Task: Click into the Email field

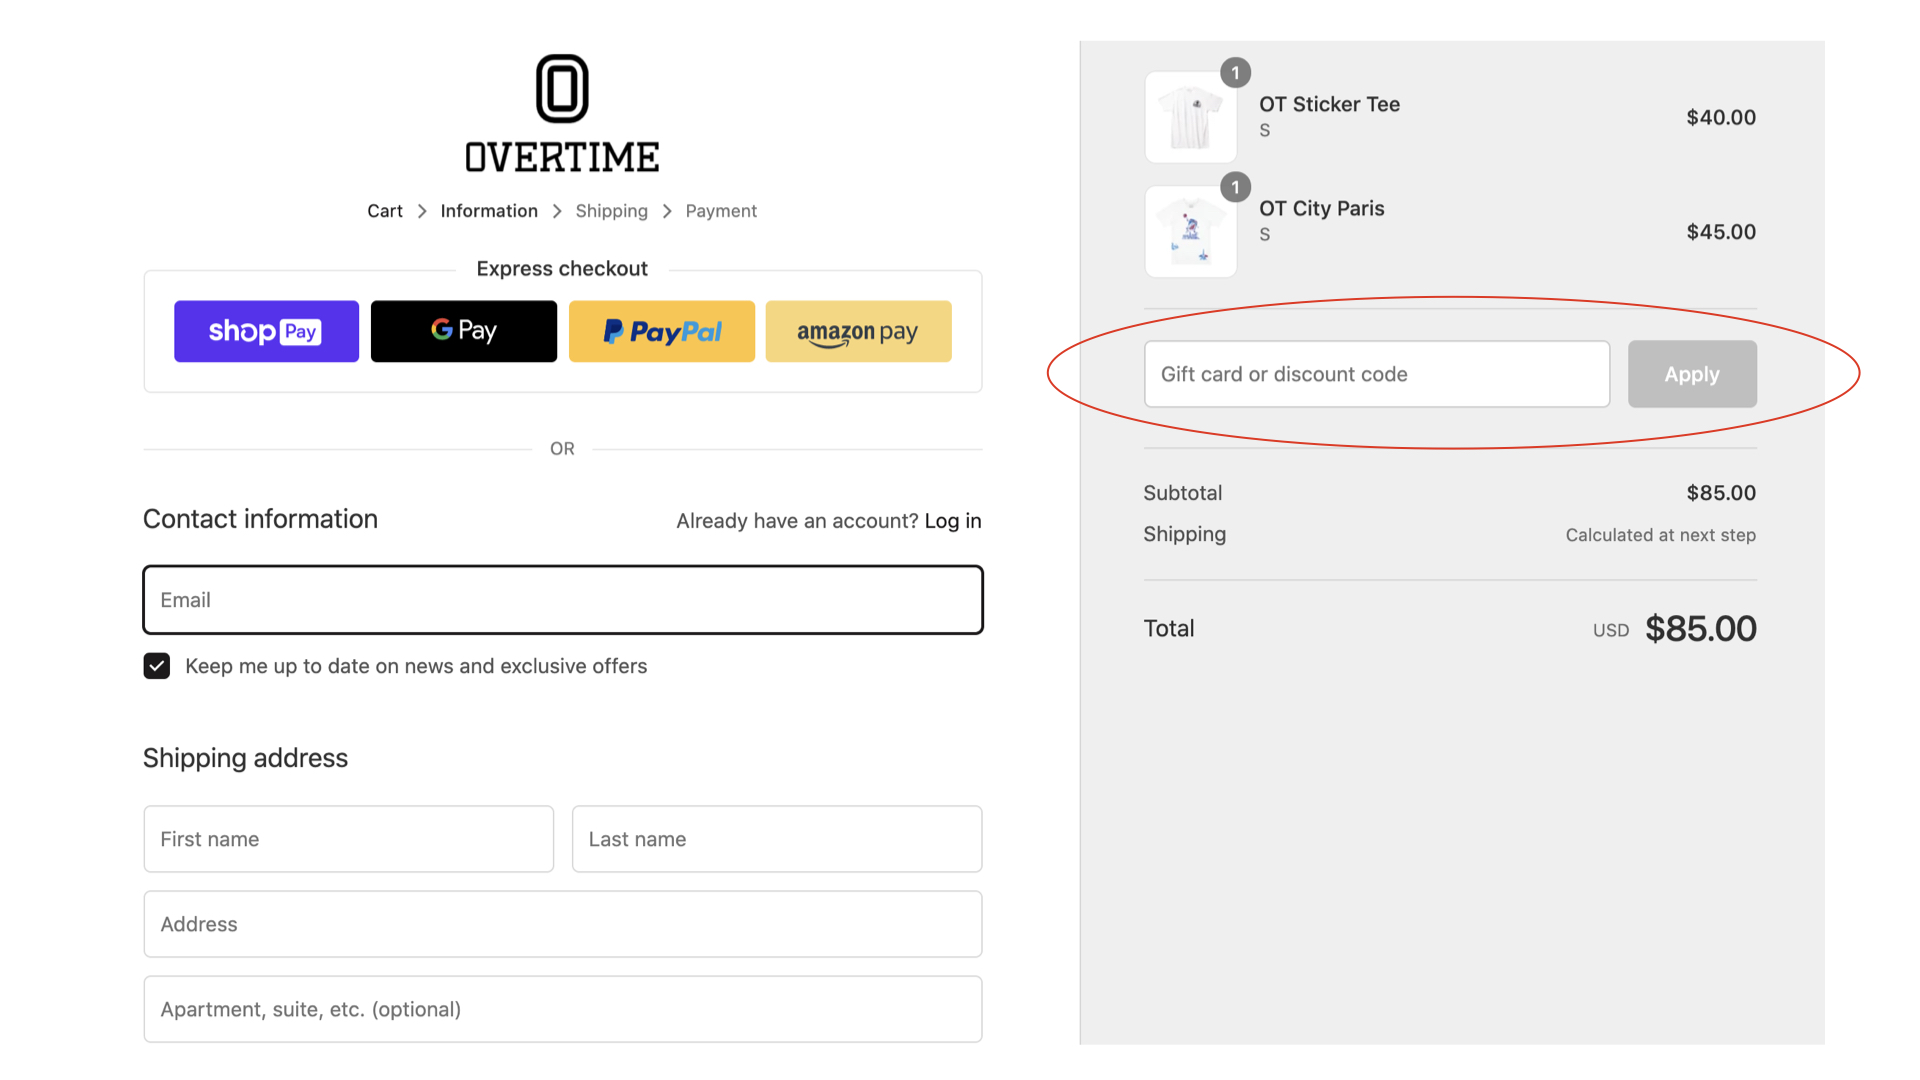Action: click(562, 600)
